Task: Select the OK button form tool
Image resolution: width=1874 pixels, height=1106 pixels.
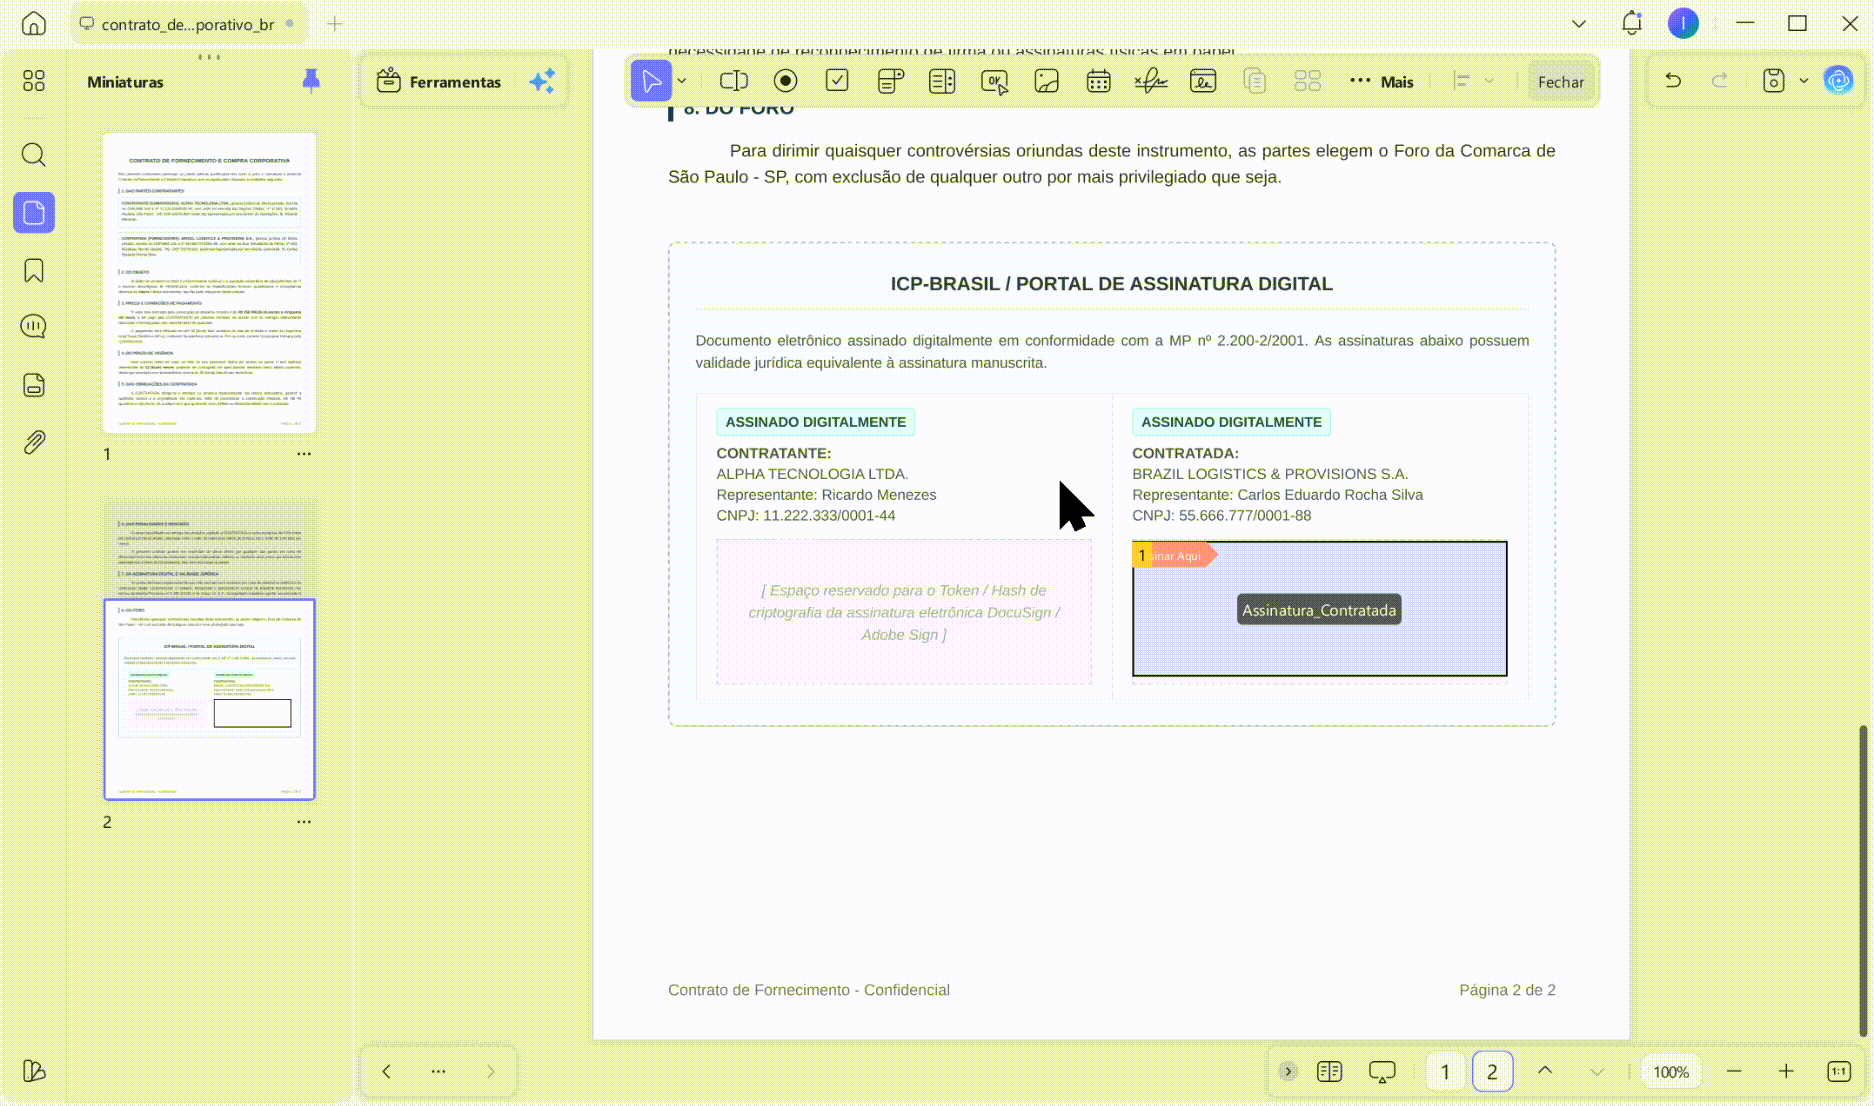Action: [x=995, y=82]
